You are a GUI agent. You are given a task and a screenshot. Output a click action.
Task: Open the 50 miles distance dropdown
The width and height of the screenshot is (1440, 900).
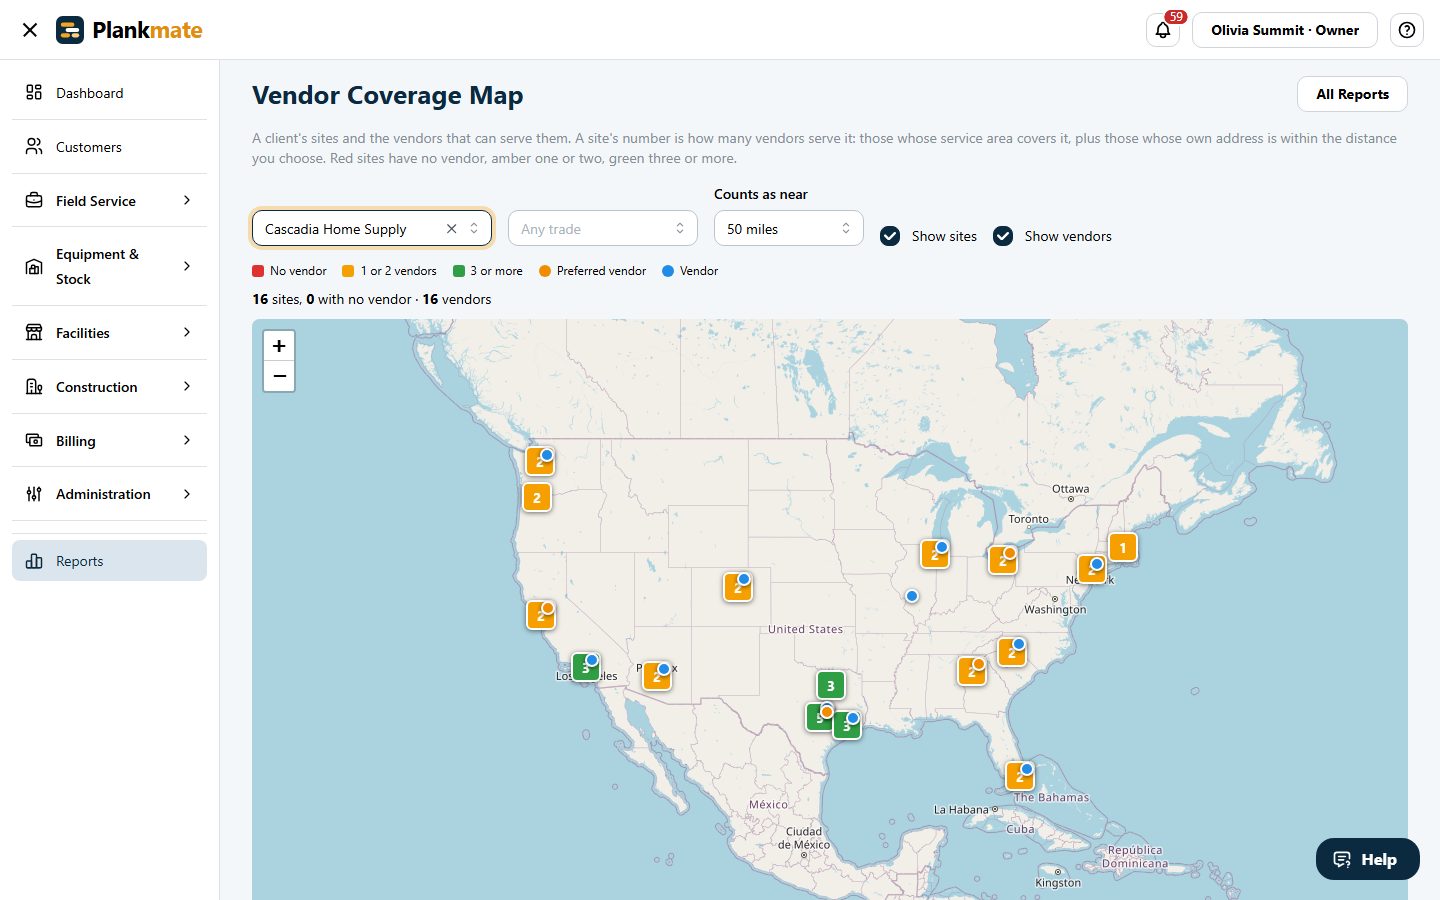pos(789,228)
